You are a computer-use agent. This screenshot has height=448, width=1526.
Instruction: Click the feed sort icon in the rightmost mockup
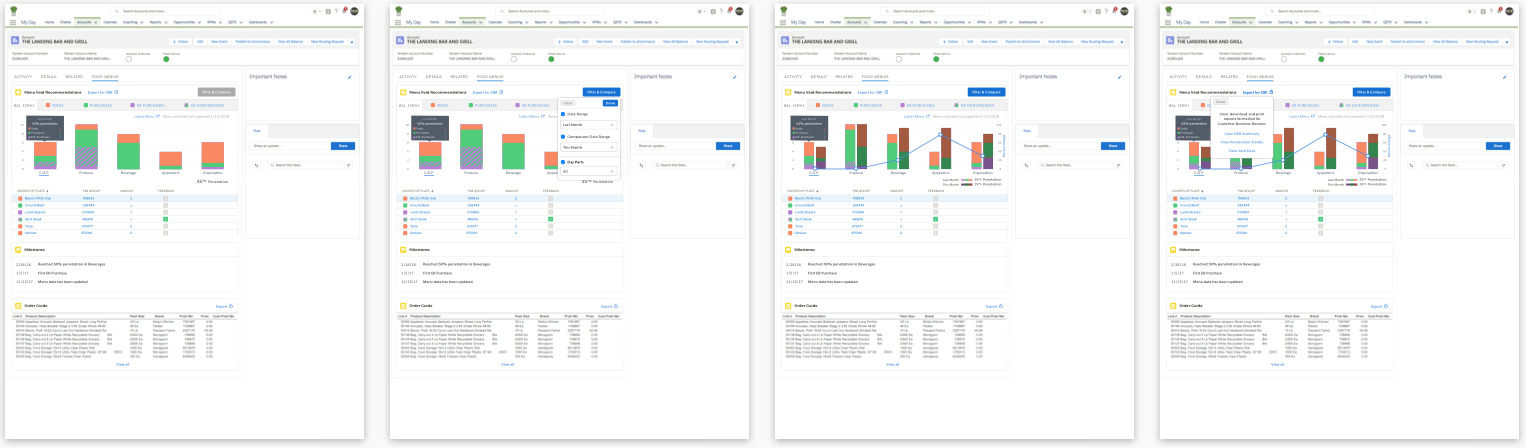pyautogui.click(x=1411, y=164)
